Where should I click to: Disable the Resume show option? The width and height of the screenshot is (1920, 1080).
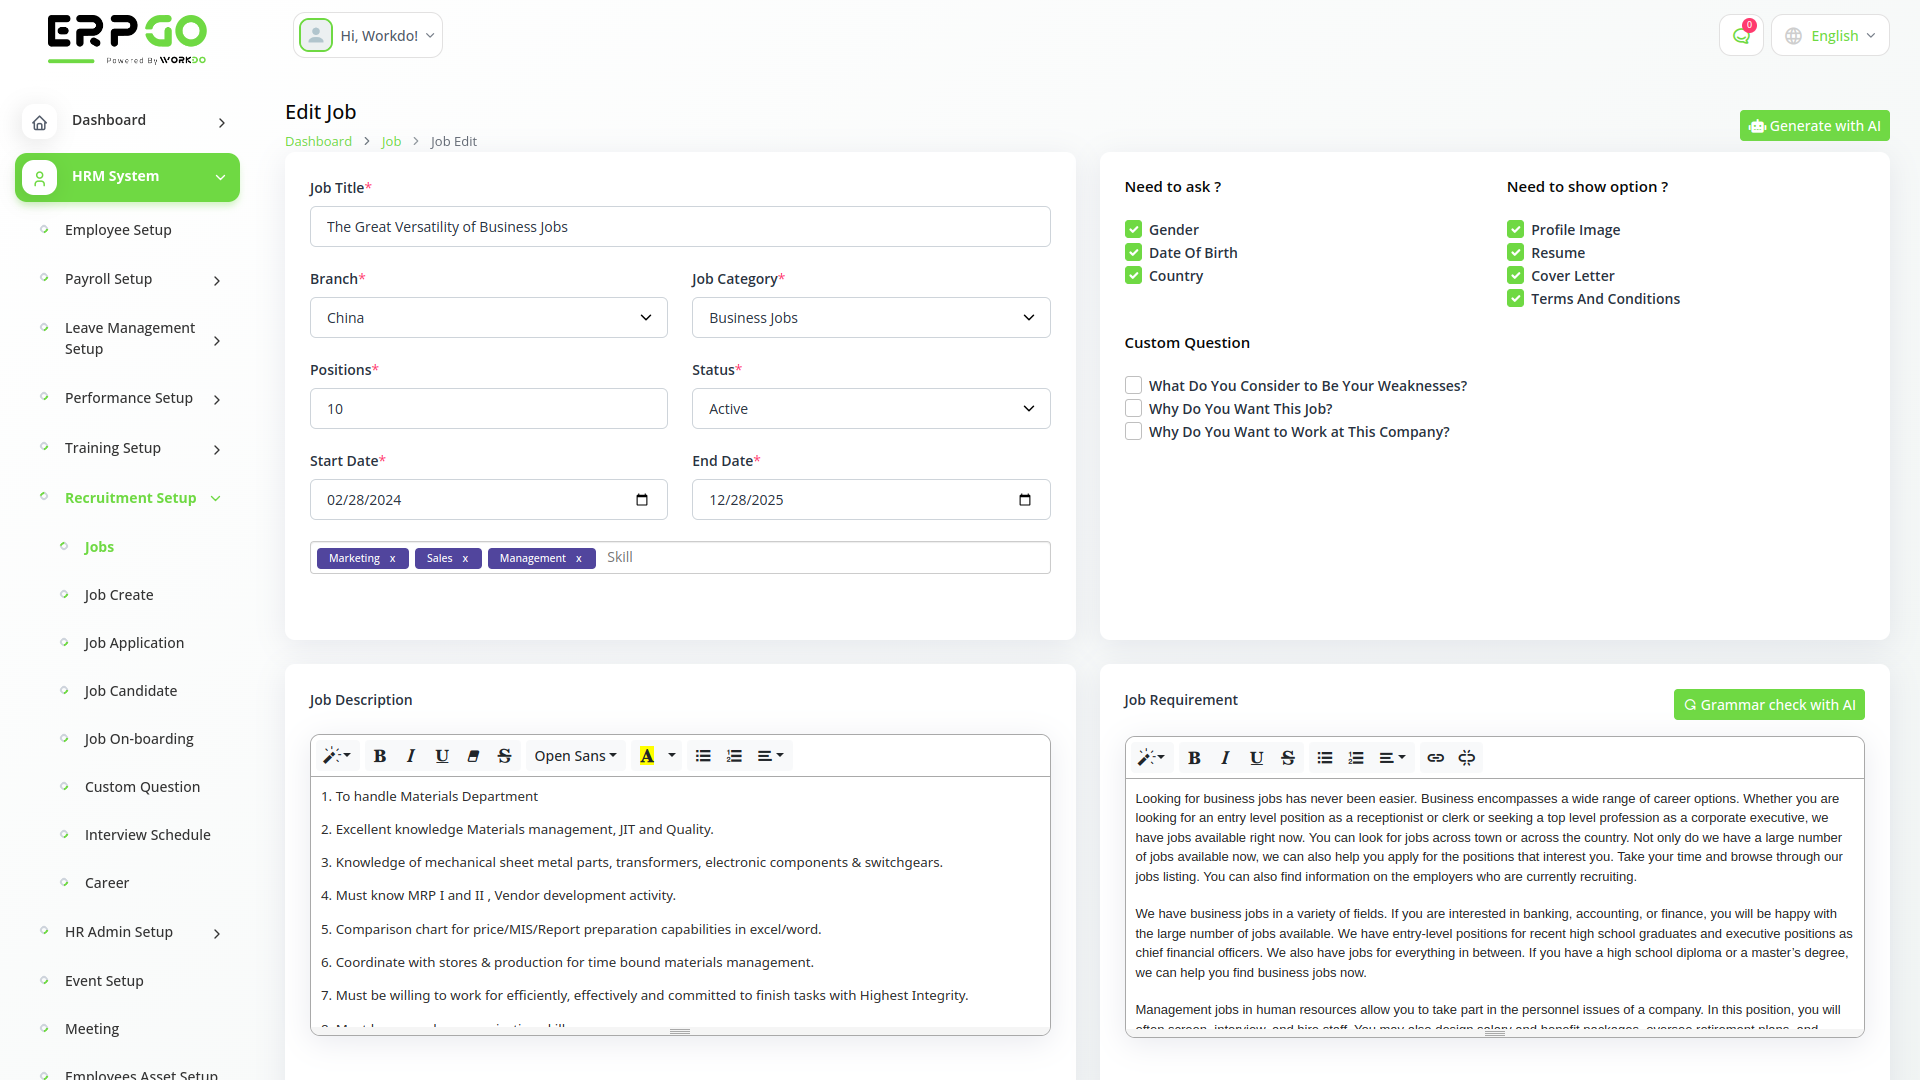coord(1516,252)
